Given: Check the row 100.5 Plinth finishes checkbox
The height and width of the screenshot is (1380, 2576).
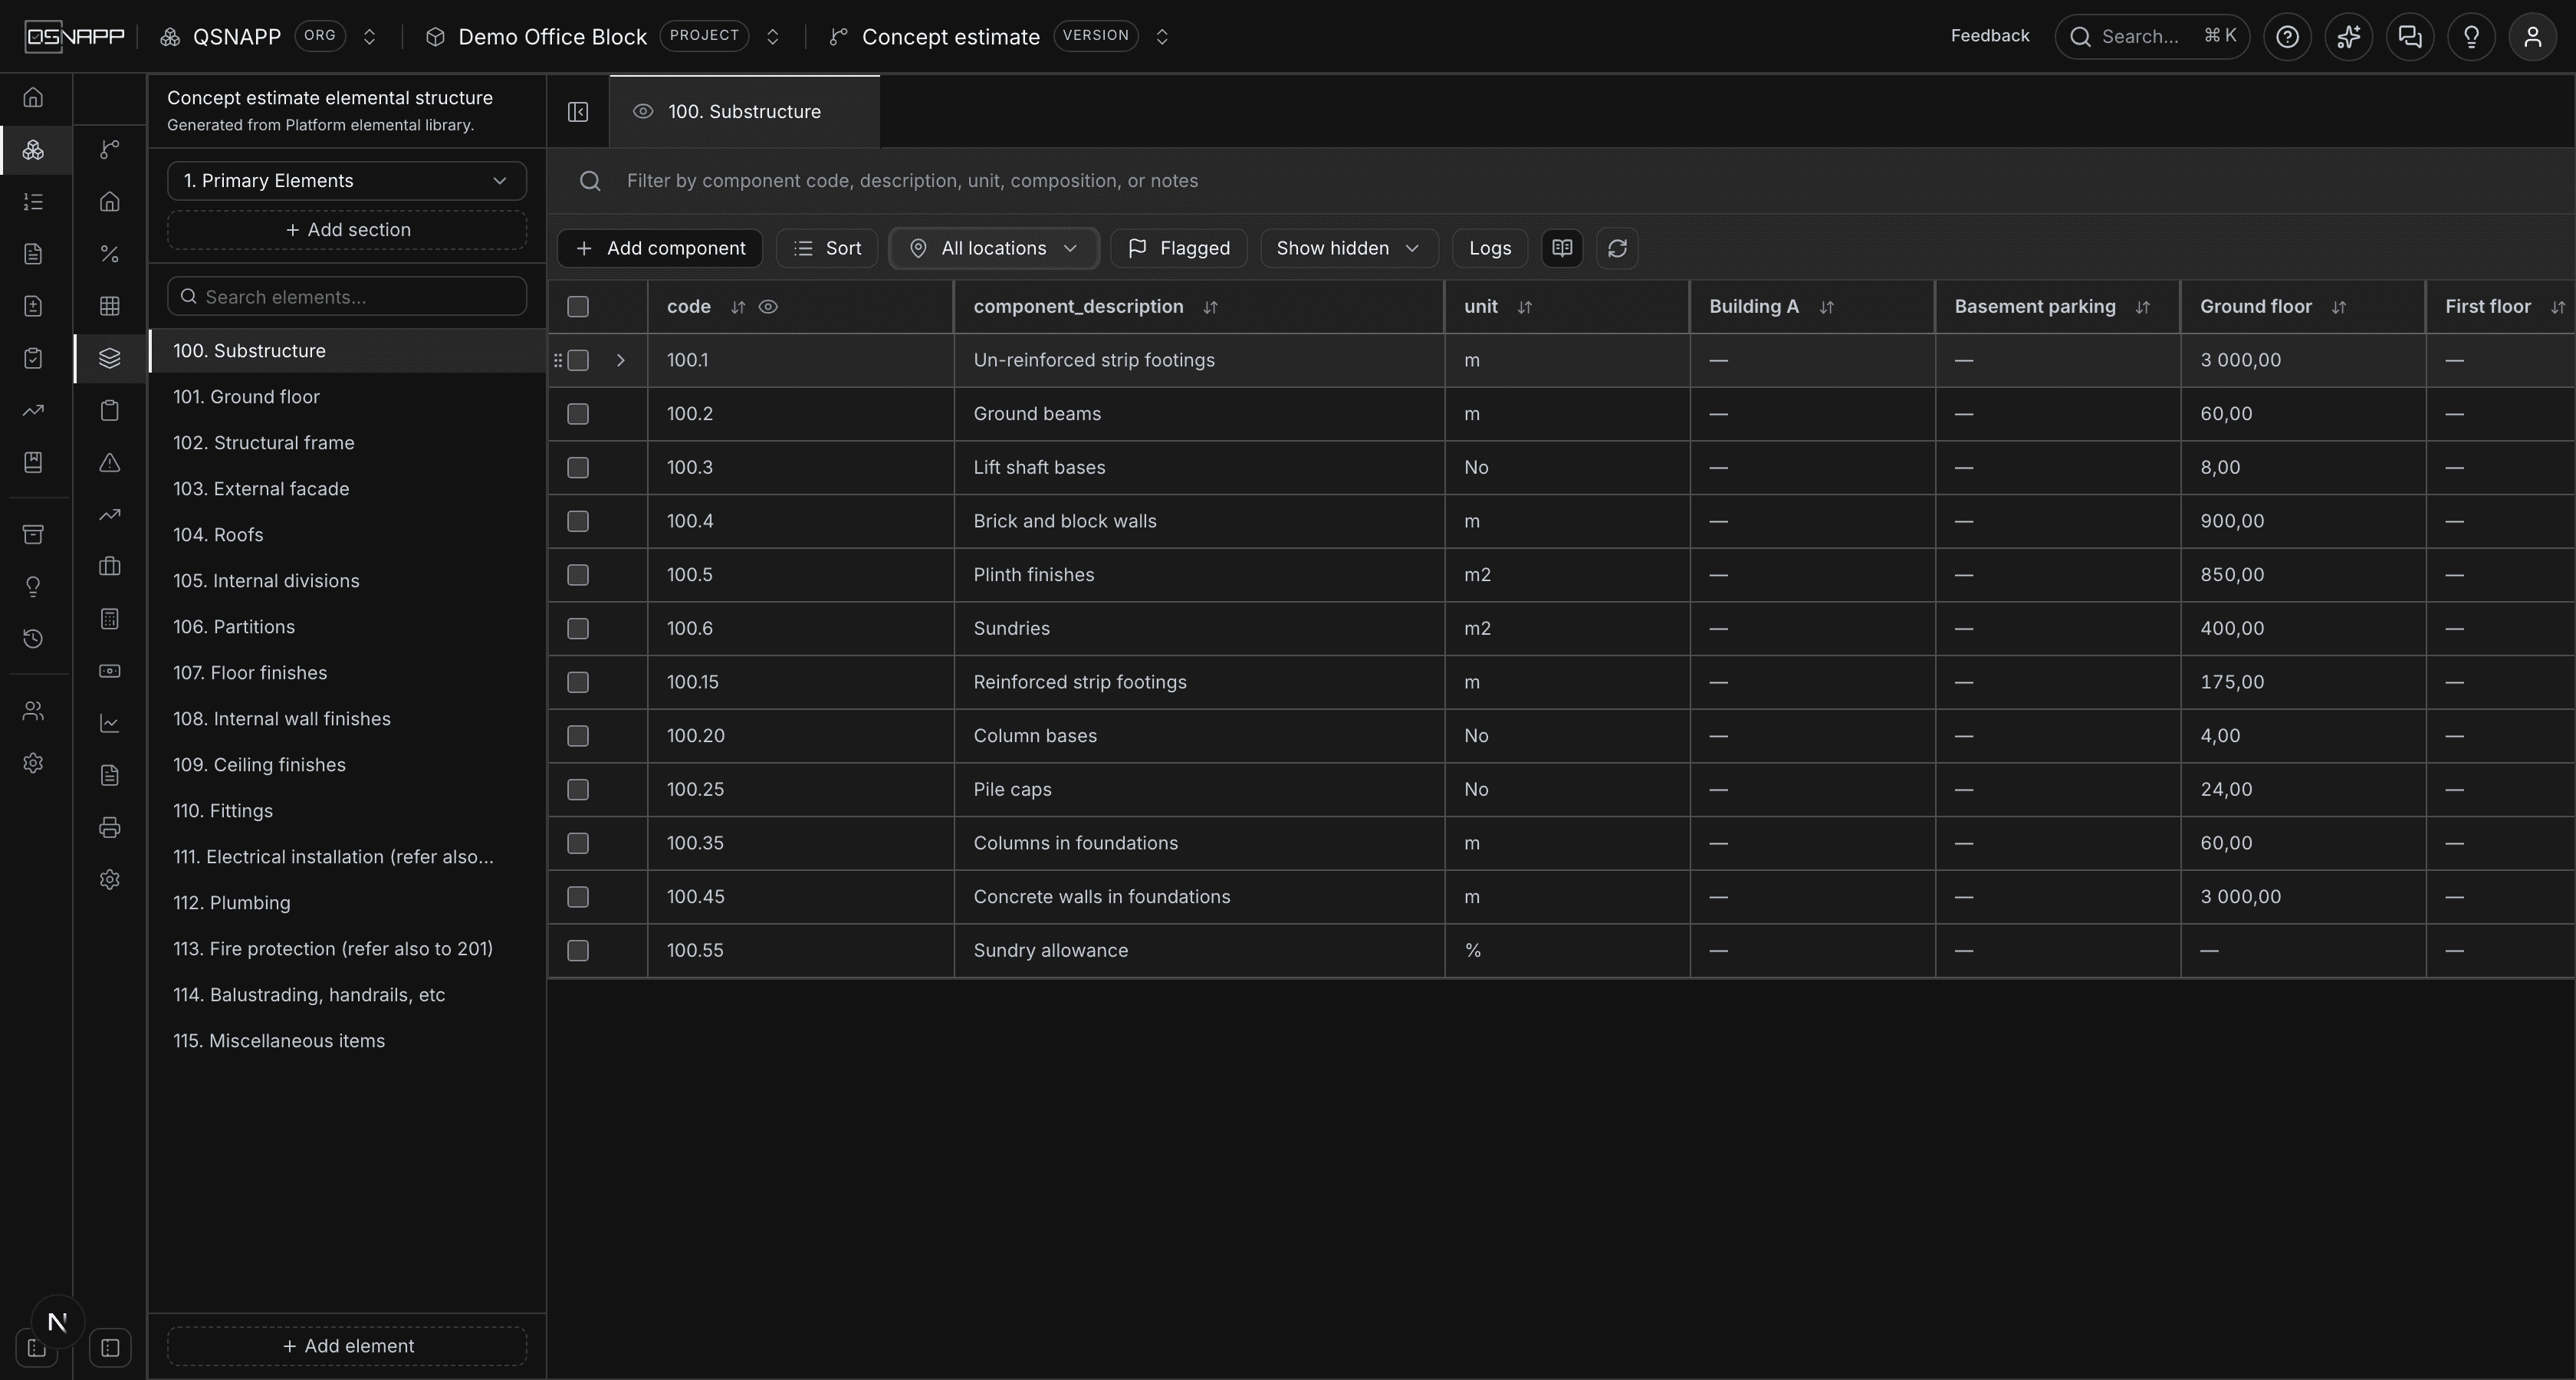Looking at the screenshot, I should (578, 575).
